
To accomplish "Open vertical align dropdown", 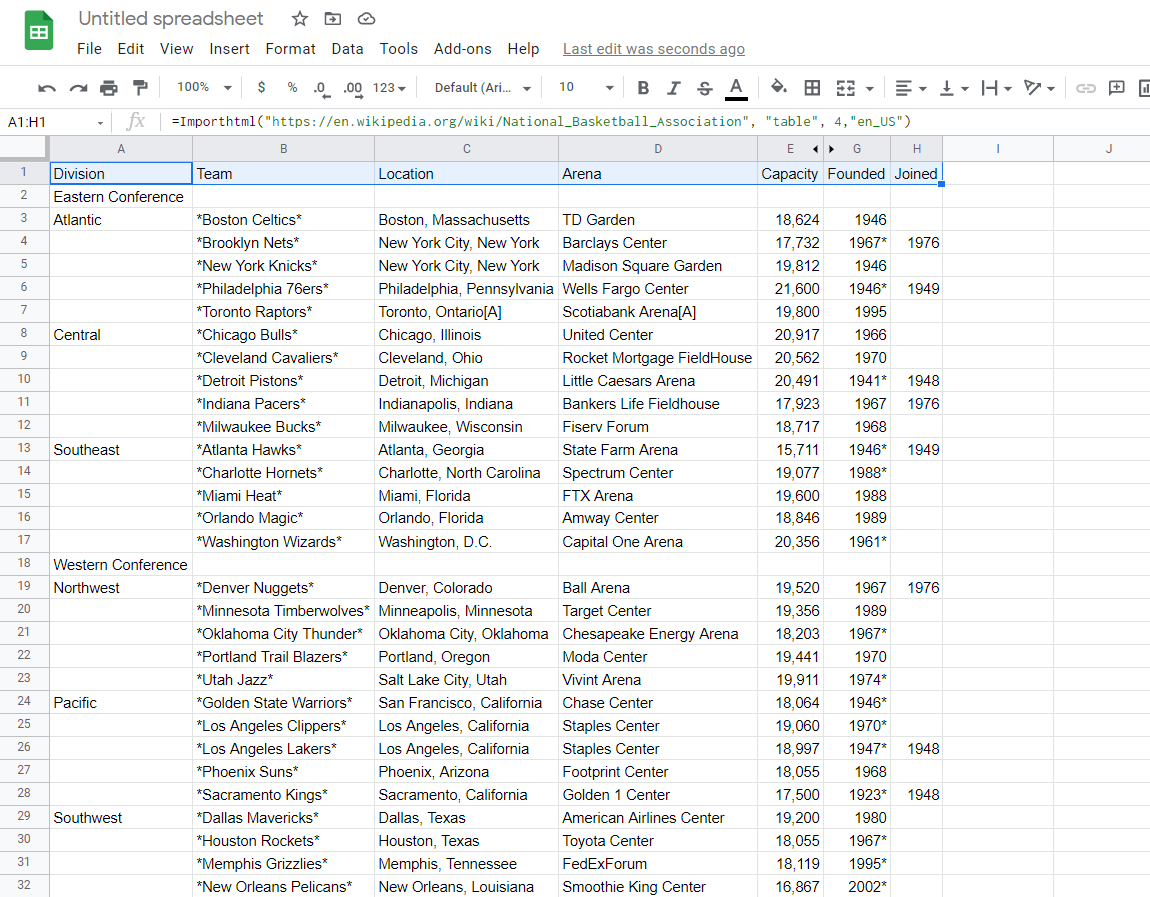I will click(x=954, y=88).
